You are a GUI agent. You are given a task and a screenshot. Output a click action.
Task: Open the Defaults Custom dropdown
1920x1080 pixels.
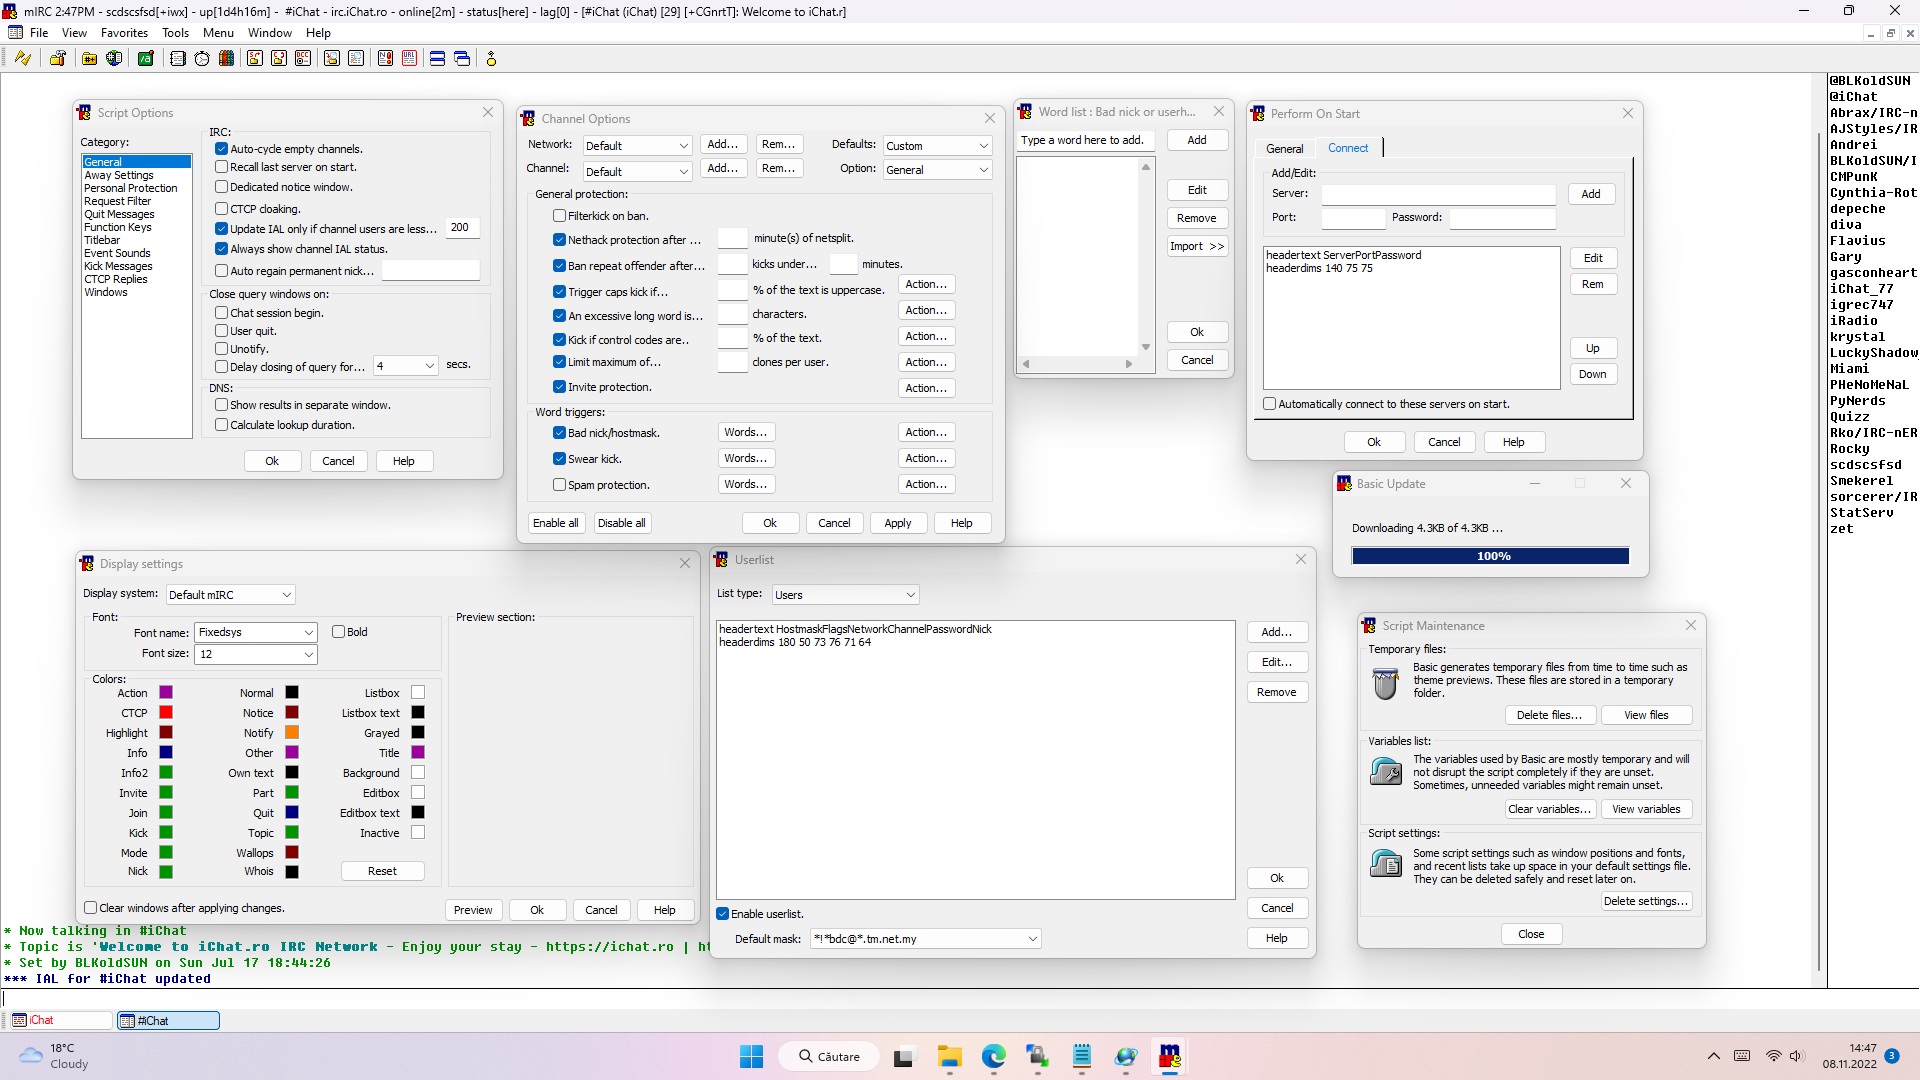click(937, 146)
